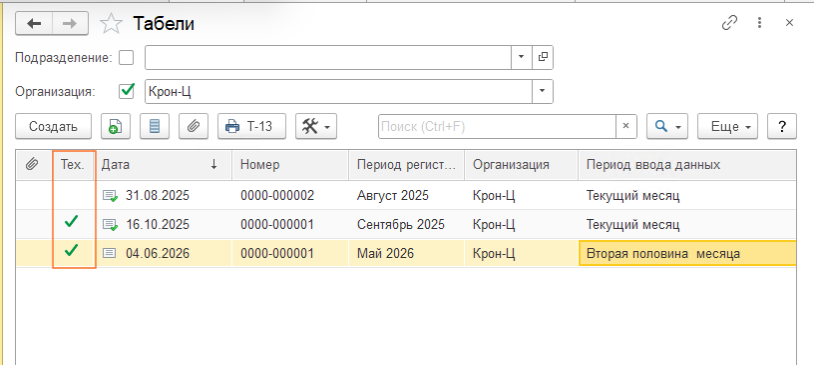Click the empty Подразделение input field
814x365 pixels.
[328, 58]
